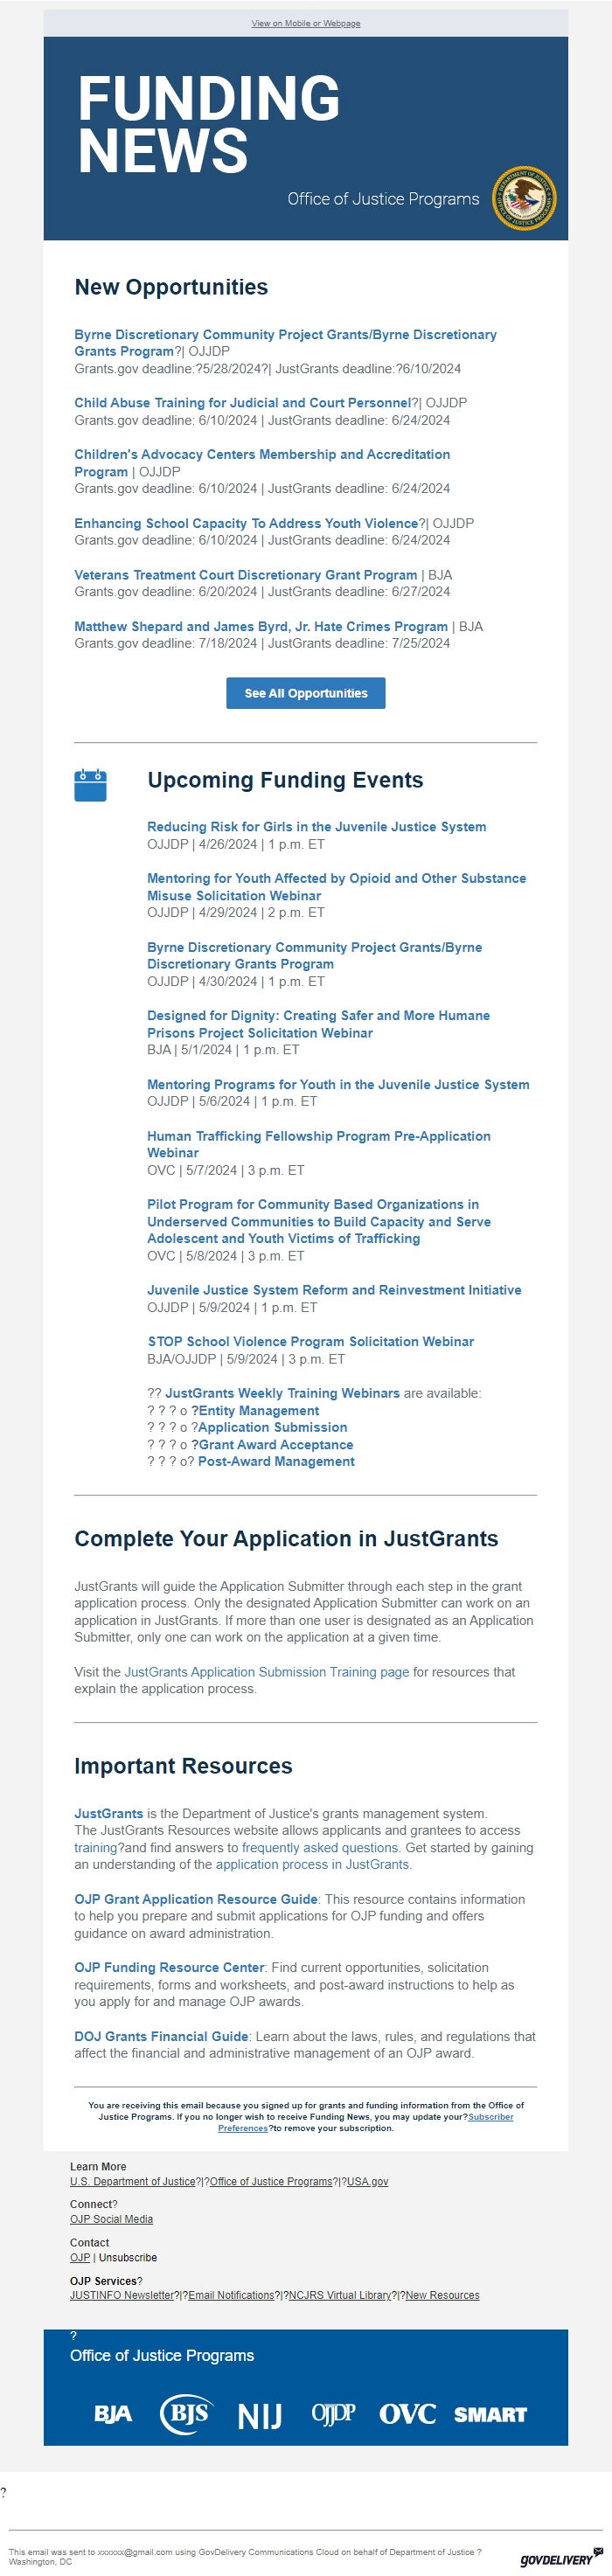
Task: Click See All Opportunities button
Action: (306, 693)
